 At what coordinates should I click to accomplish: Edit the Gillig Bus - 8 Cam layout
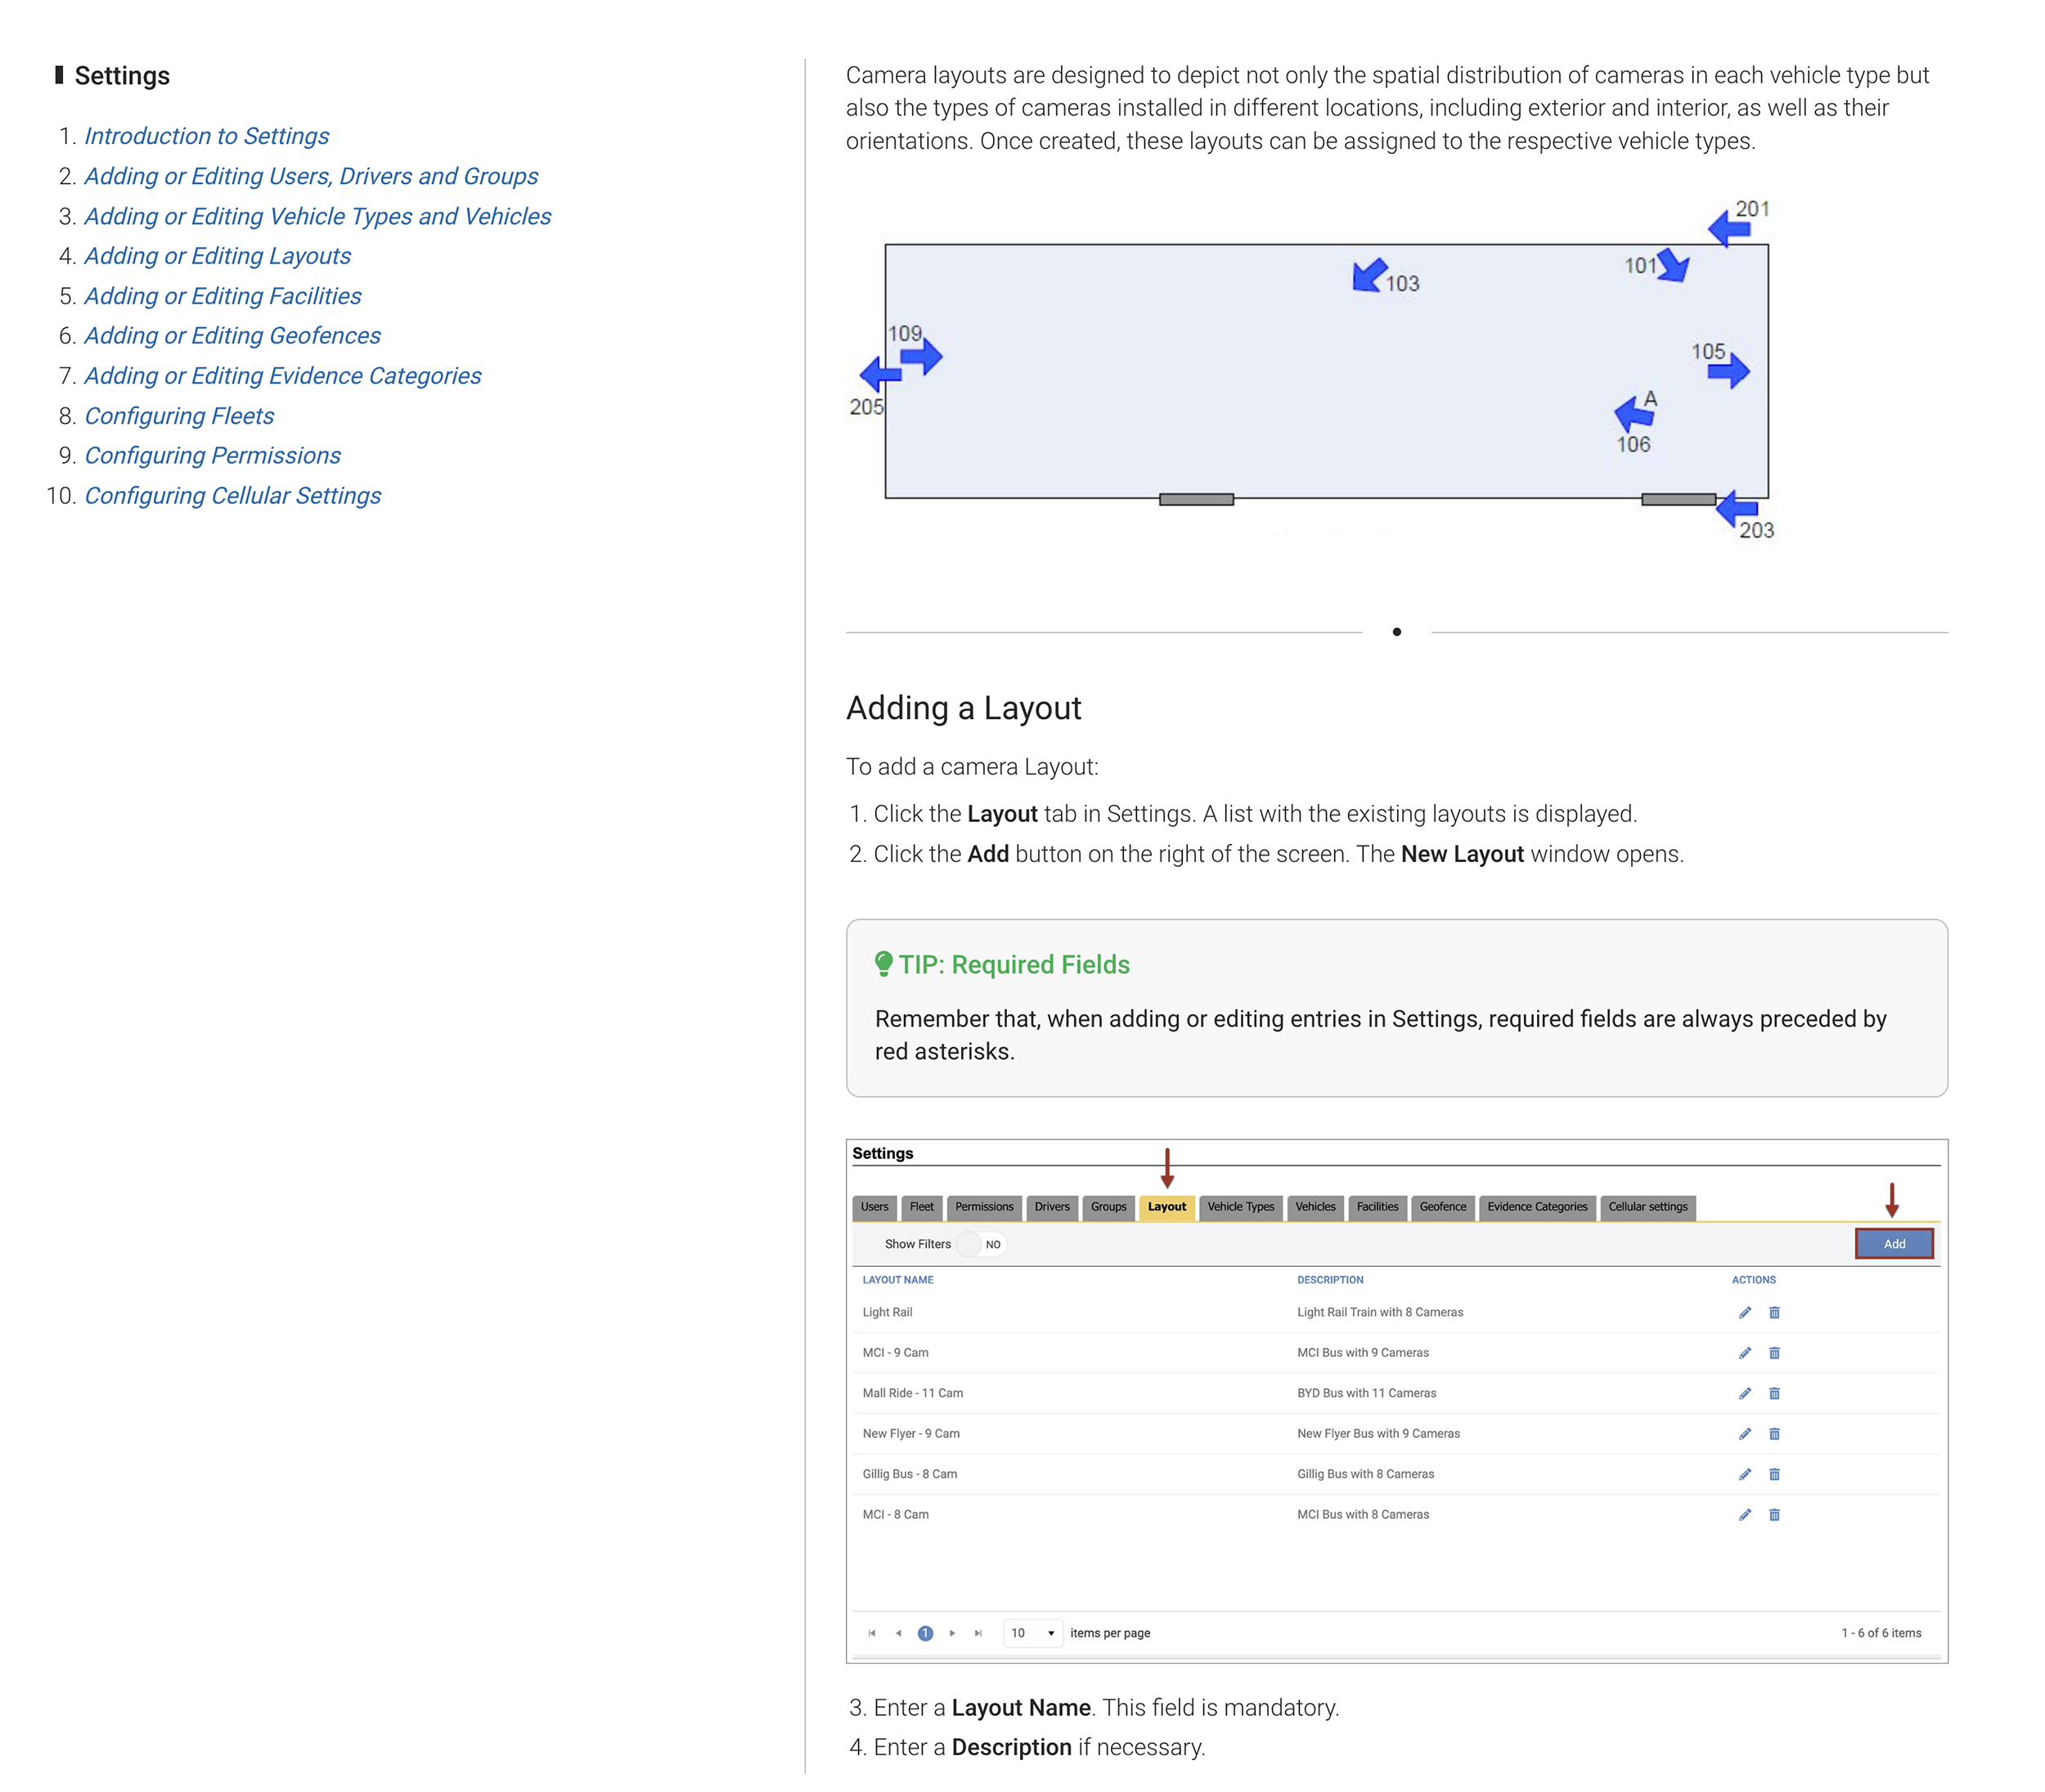click(1744, 1474)
